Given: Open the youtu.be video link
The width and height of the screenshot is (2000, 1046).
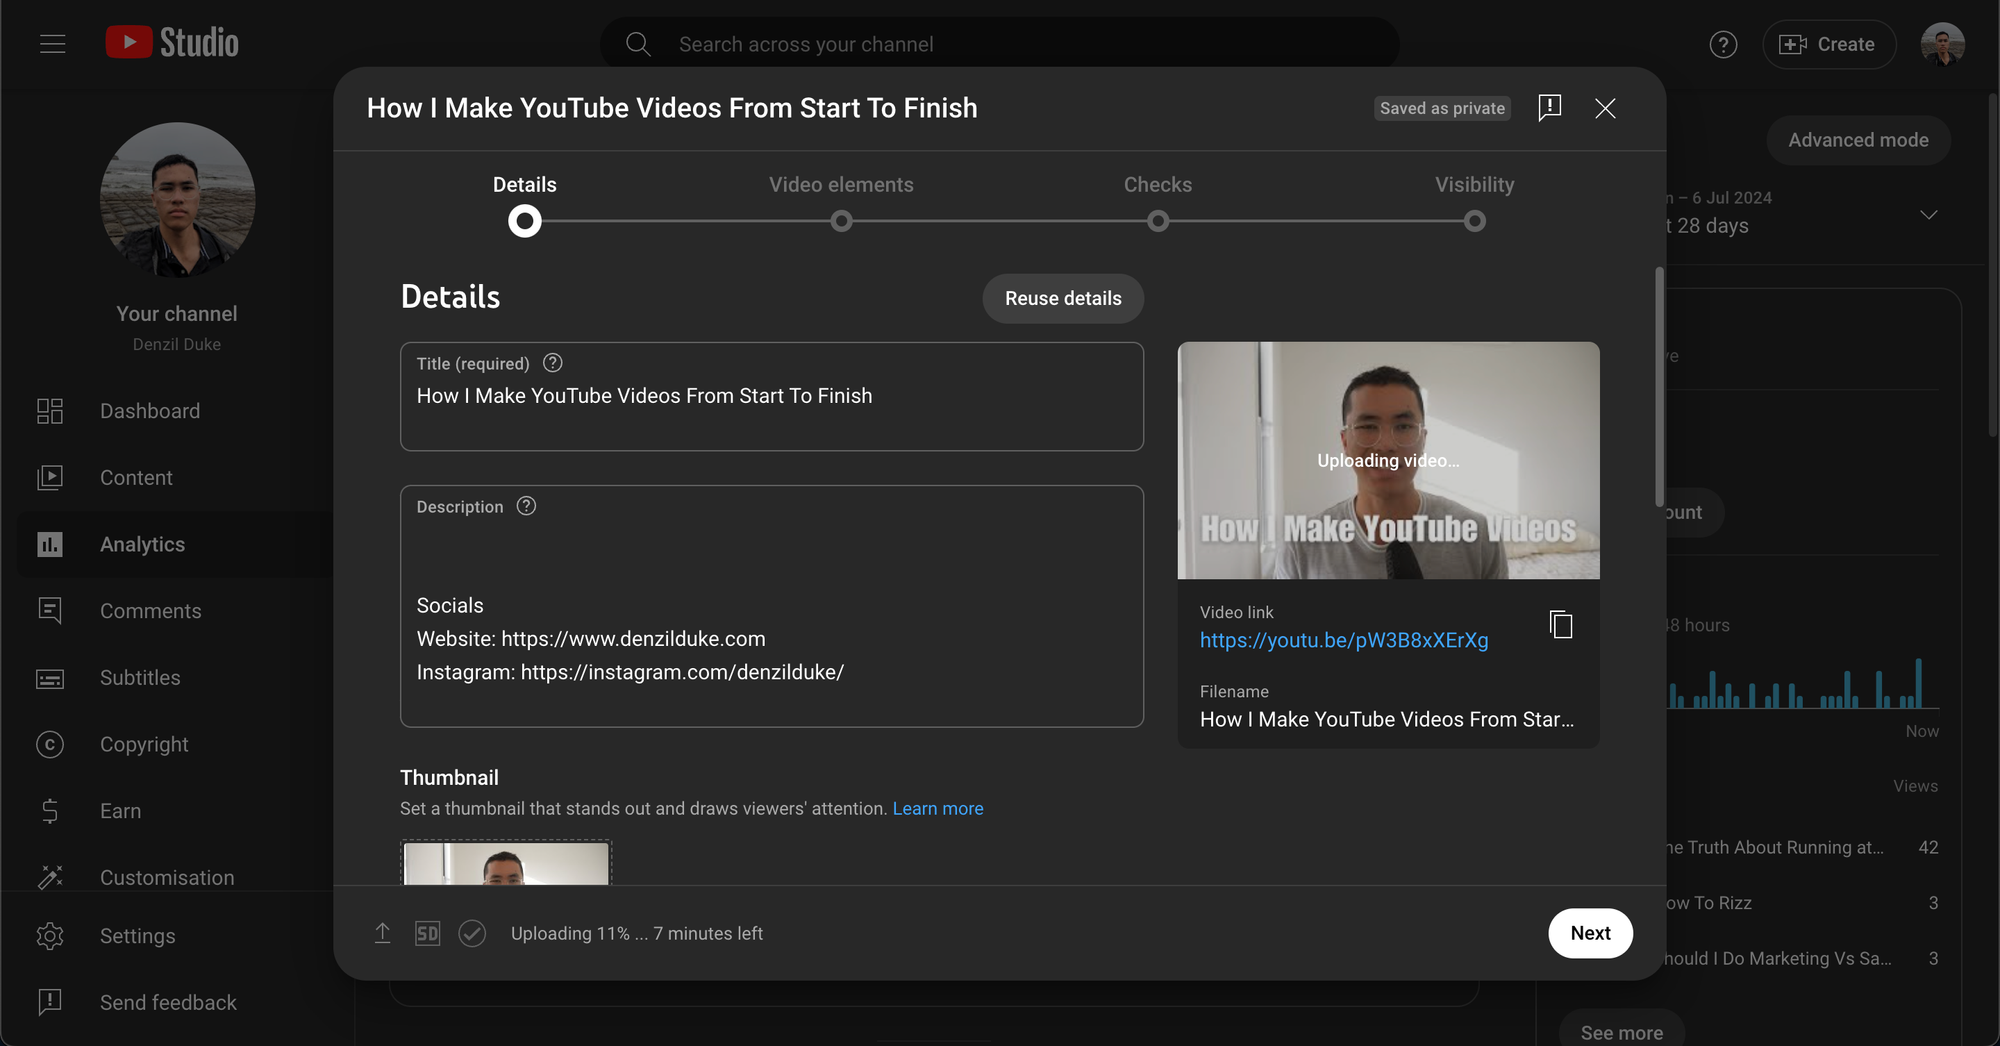Looking at the screenshot, I should [x=1344, y=640].
